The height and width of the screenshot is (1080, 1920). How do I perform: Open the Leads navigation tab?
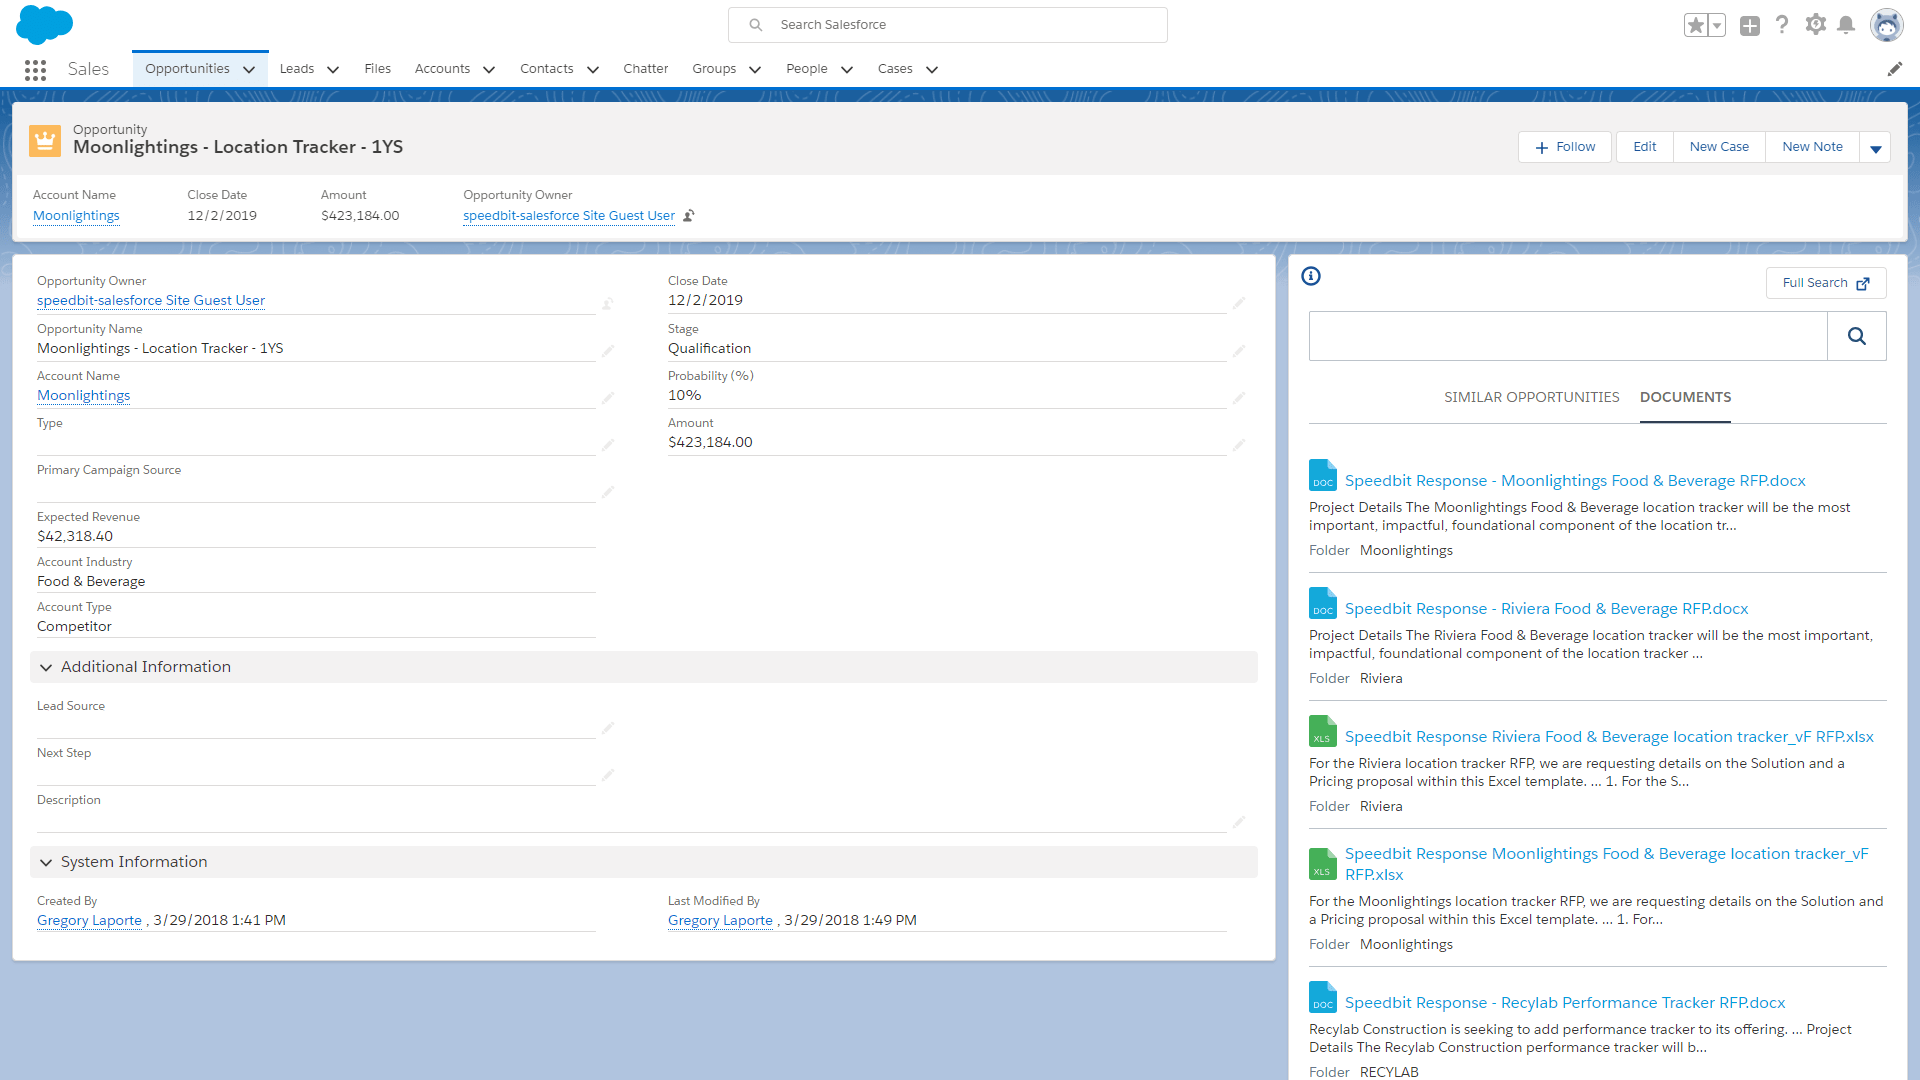coord(297,69)
